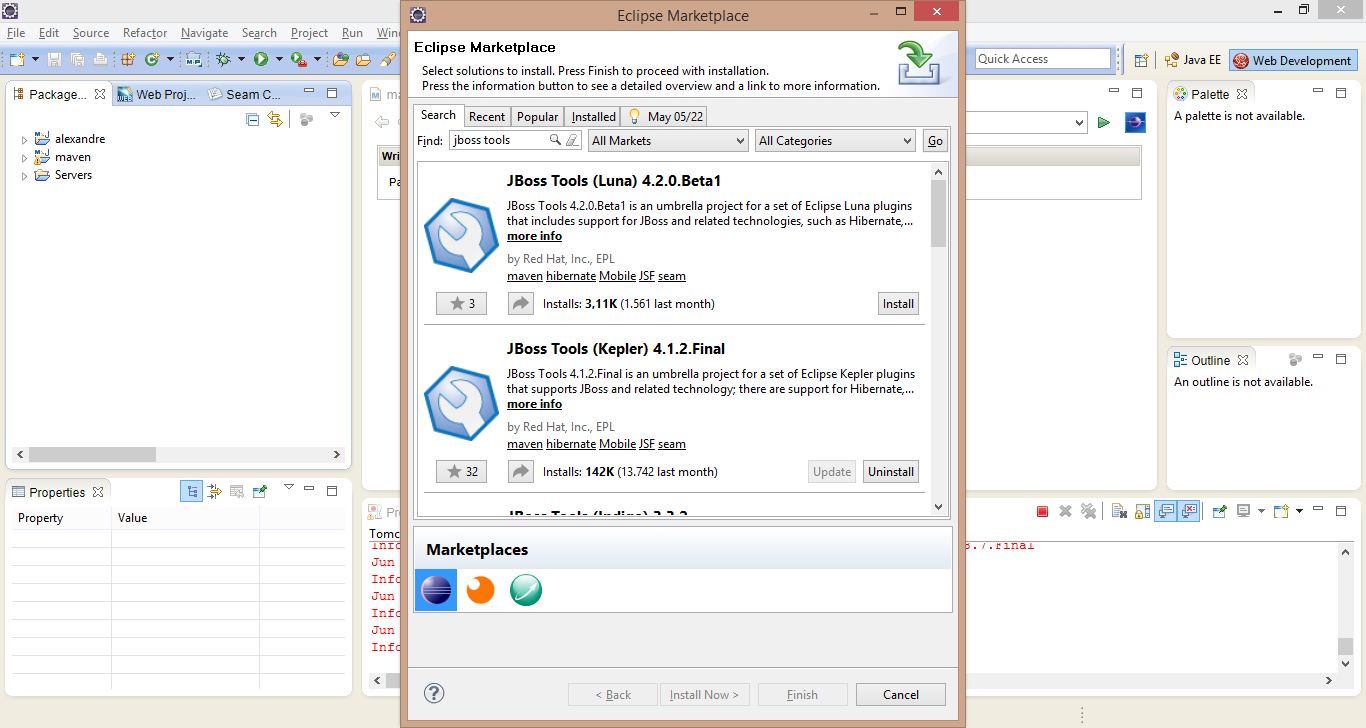Select the green marketplace catalog icon
1366x728 pixels.
tap(526, 590)
